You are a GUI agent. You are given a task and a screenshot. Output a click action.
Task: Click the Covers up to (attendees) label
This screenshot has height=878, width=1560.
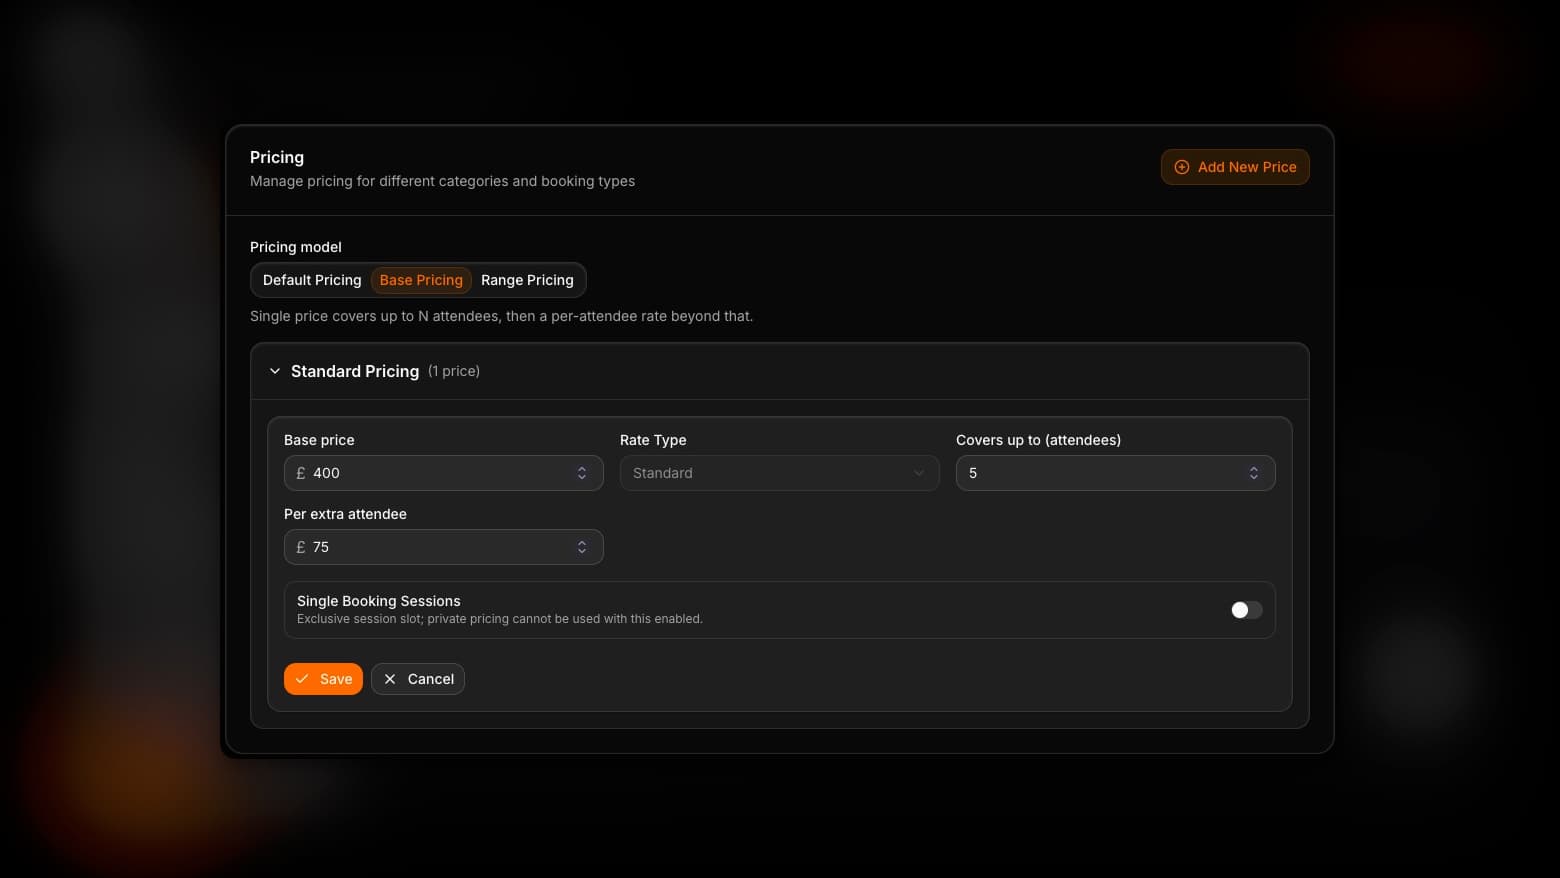click(x=1038, y=440)
